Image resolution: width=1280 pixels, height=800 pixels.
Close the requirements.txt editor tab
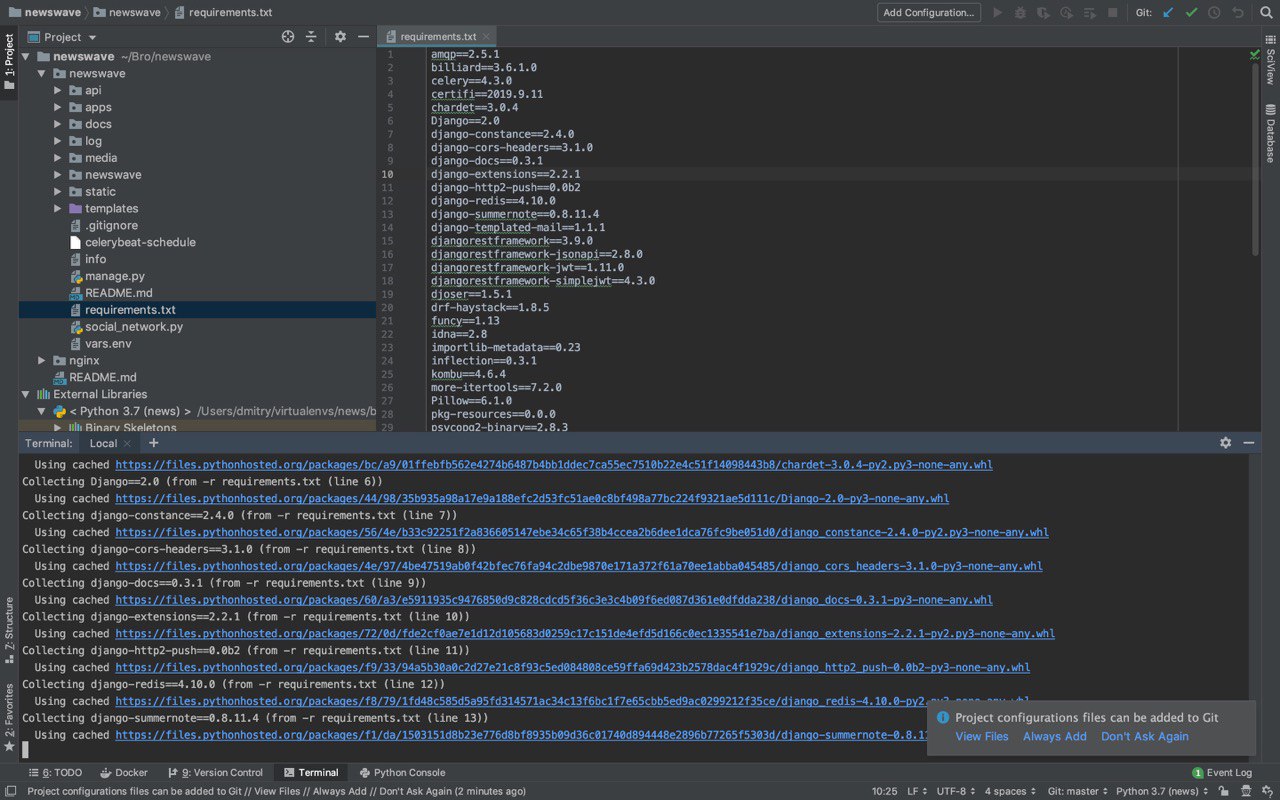(486, 37)
